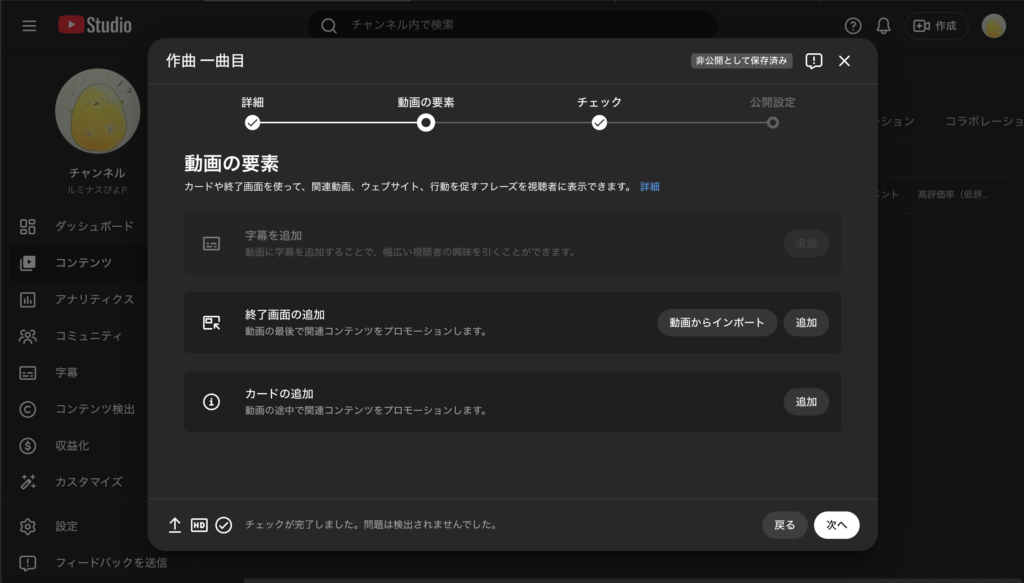This screenshot has width=1024, height=583.
Task: Click the 次へ button
Action: [836, 525]
